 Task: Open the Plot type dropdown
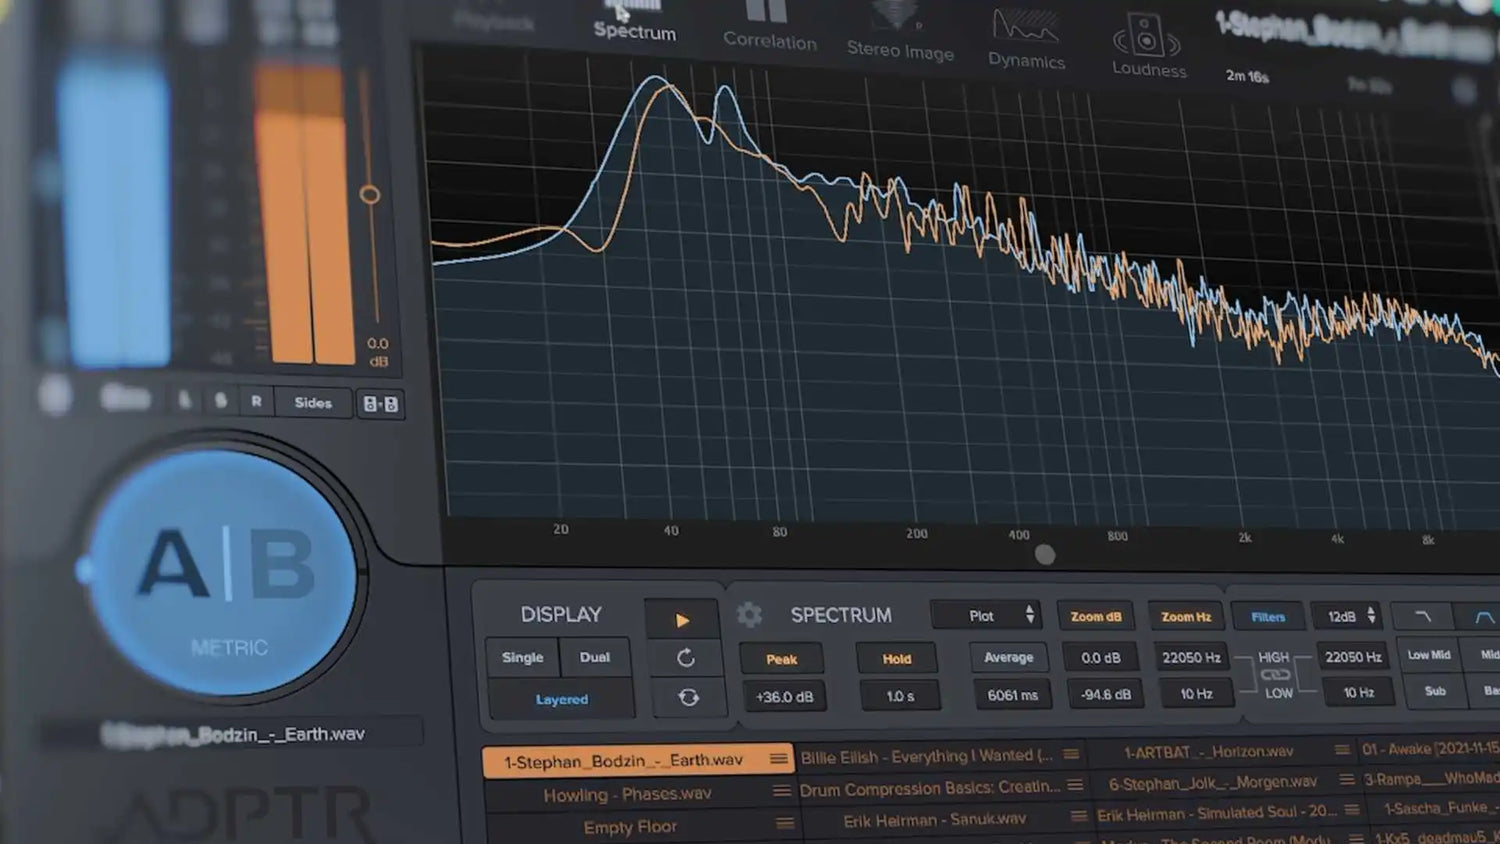point(986,615)
